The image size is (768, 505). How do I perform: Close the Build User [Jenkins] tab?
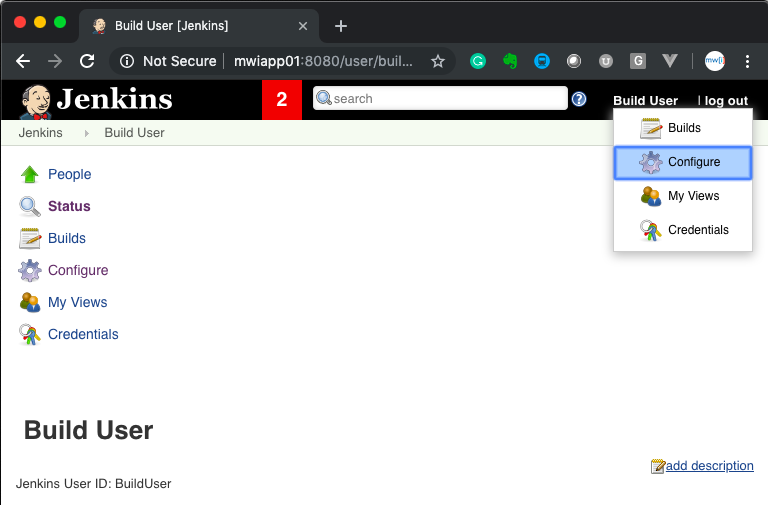click(303, 26)
